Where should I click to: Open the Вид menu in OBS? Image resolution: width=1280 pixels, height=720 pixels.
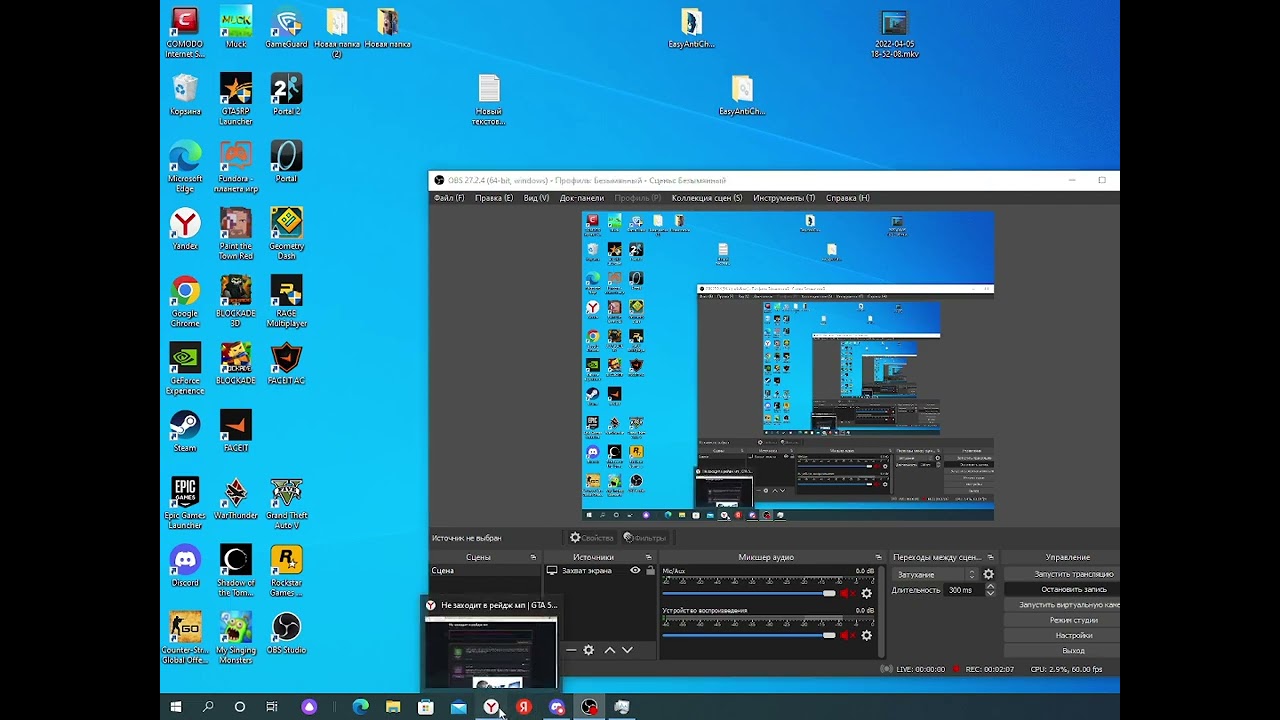coord(537,198)
